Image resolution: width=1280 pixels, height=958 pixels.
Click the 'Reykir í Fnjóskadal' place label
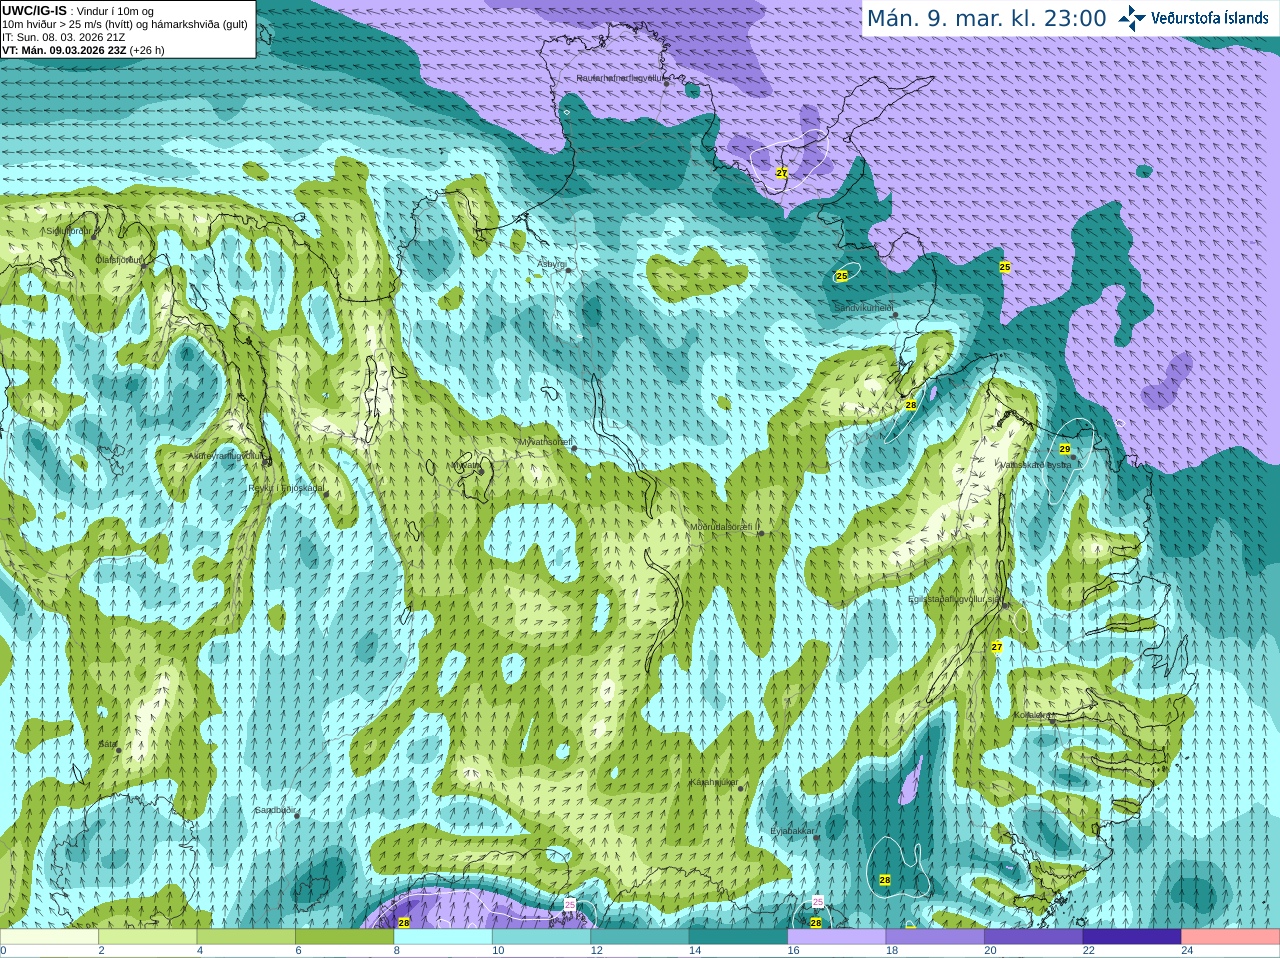pos(286,488)
